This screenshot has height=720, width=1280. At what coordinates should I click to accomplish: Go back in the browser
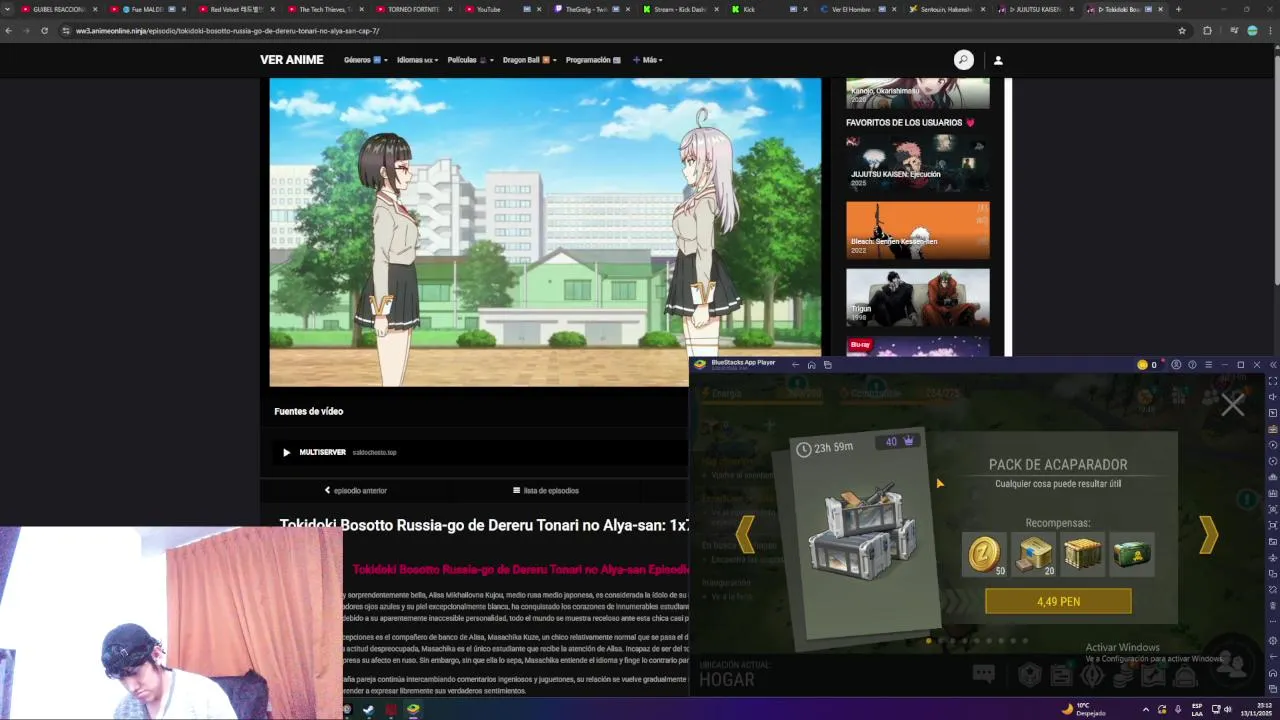(8, 31)
